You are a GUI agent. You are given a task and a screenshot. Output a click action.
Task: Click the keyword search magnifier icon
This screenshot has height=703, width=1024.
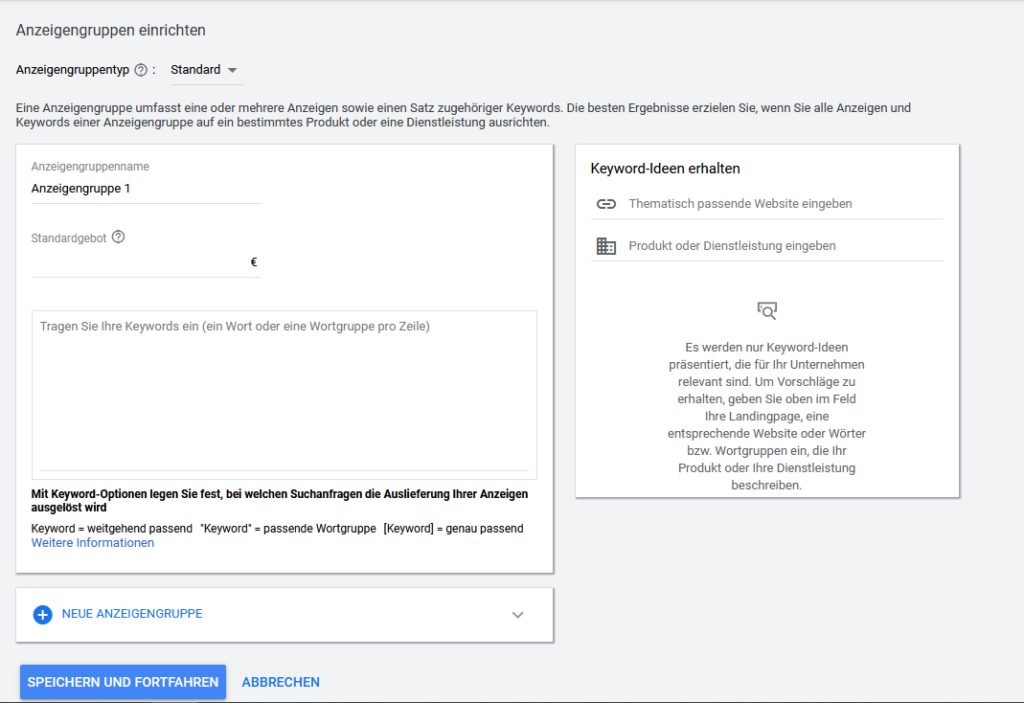click(767, 310)
